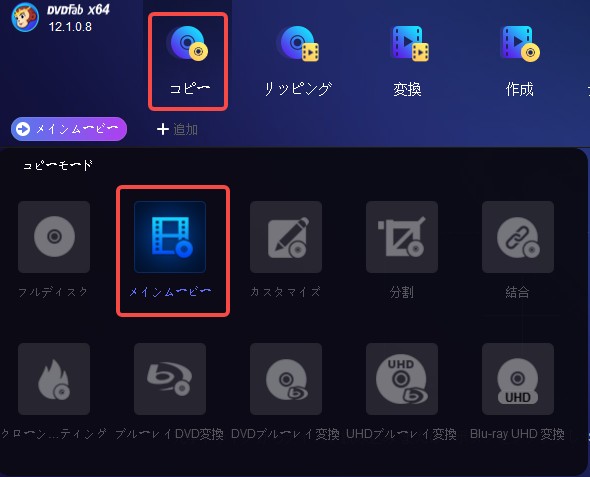Select Blu-ray UHD 変換 mode
The image size is (590, 477).
pyautogui.click(x=518, y=379)
